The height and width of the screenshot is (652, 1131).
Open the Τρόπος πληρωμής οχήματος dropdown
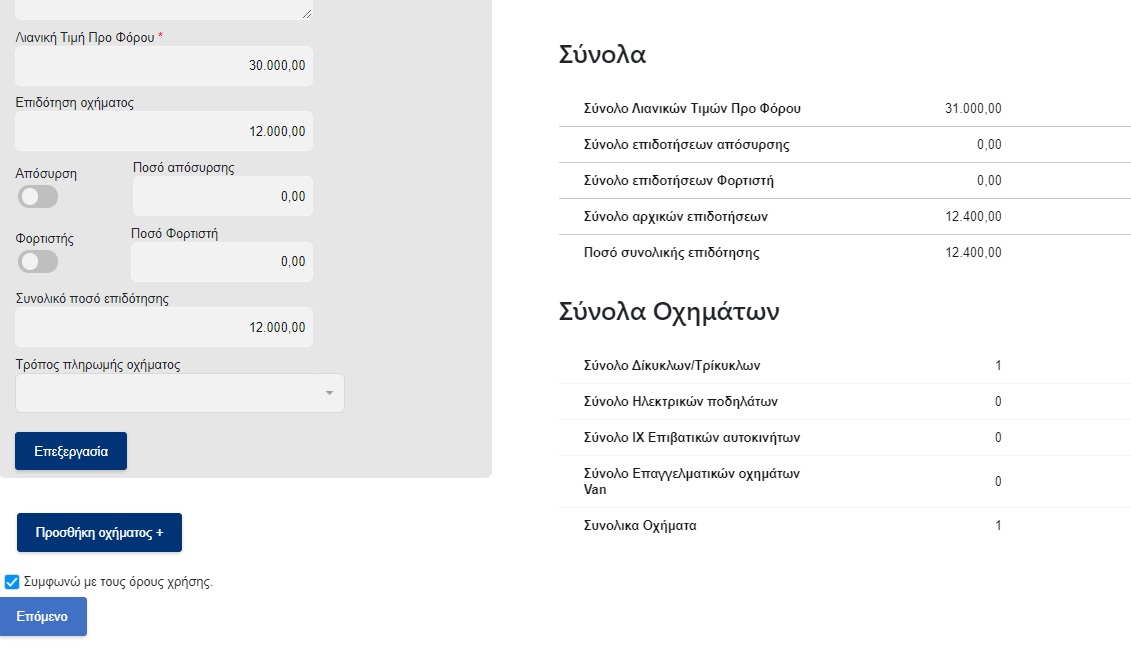coord(180,393)
